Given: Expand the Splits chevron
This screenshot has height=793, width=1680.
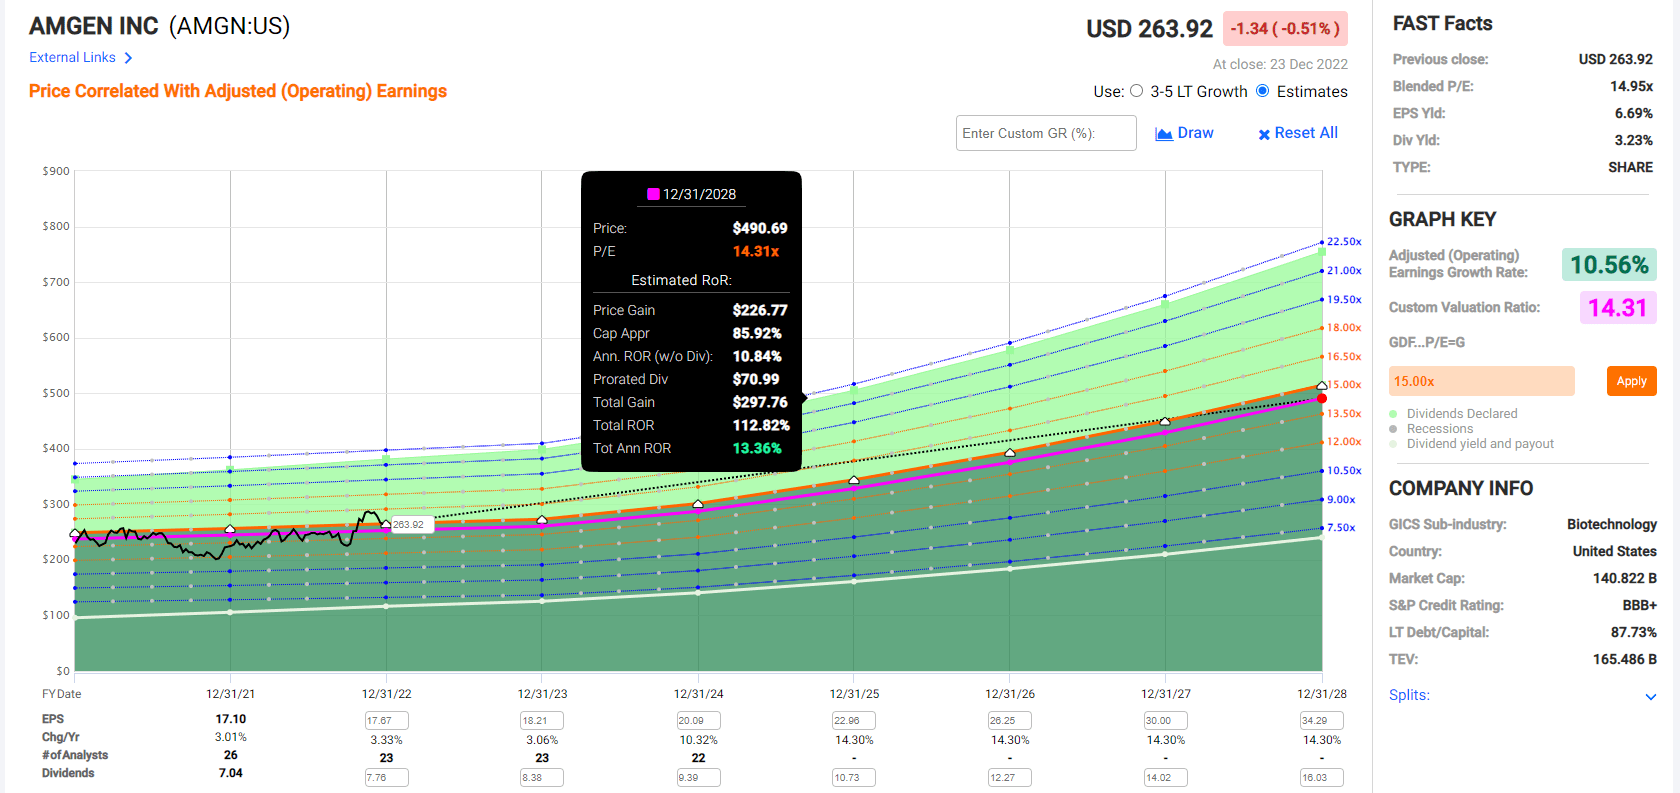Looking at the screenshot, I should tap(1650, 697).
